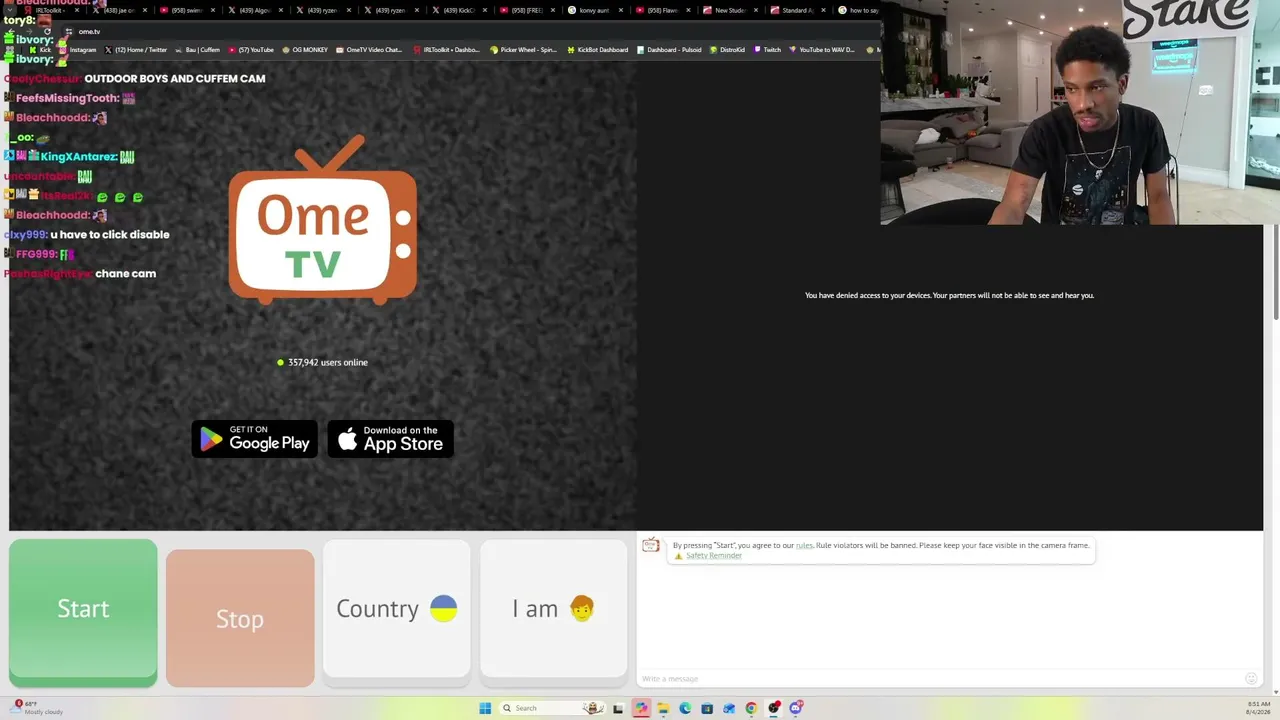
Task: Open the OBS app on the taskbar
Action: point(774,708)
